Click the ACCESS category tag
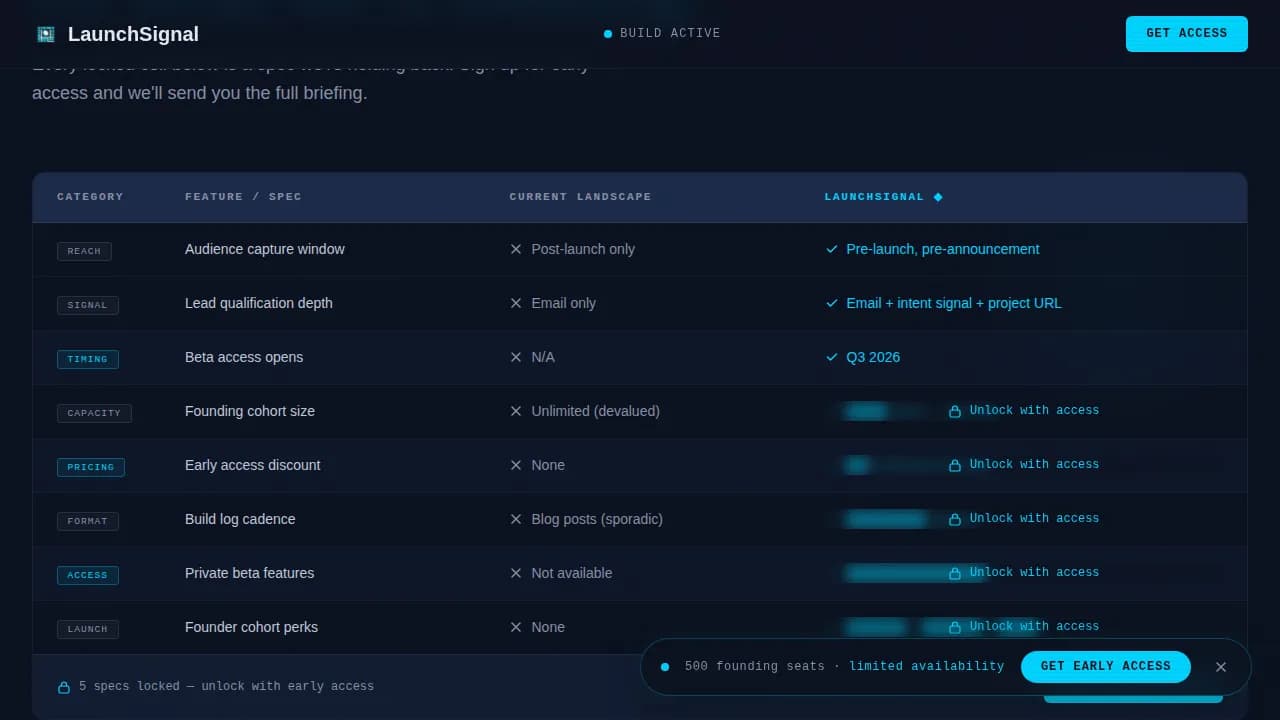 88,576
